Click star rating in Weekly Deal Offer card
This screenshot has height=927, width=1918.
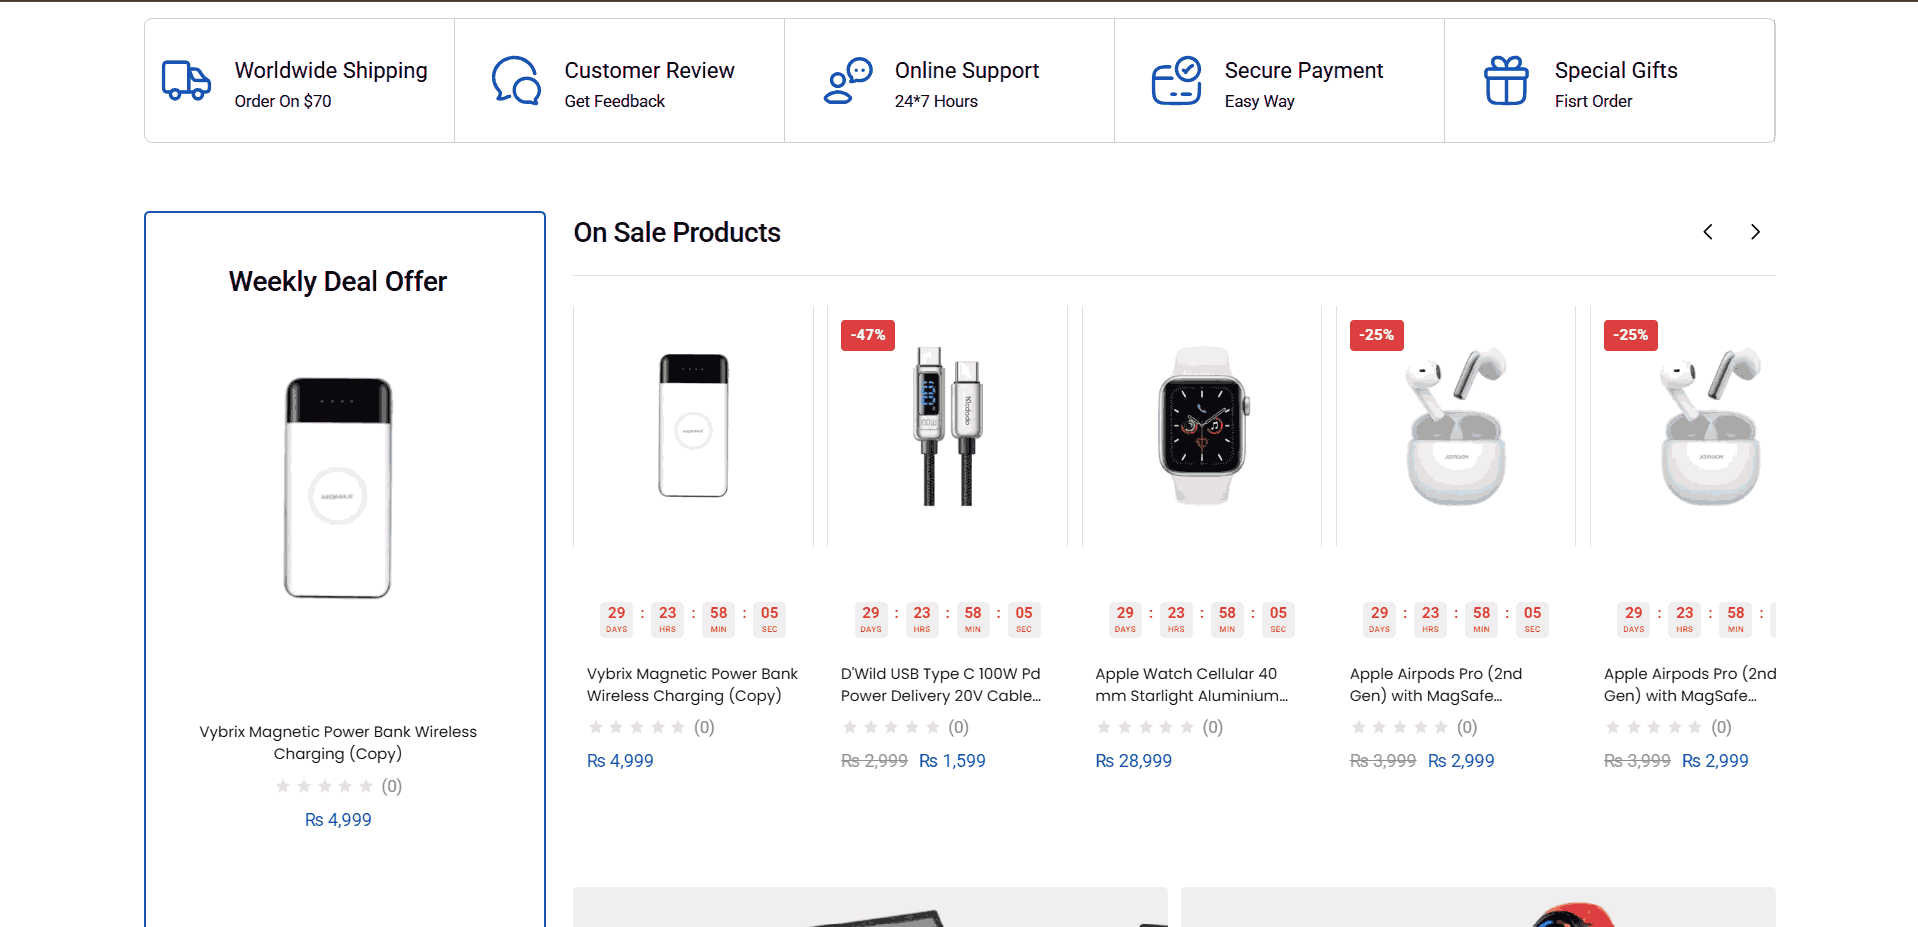(324, 787)
